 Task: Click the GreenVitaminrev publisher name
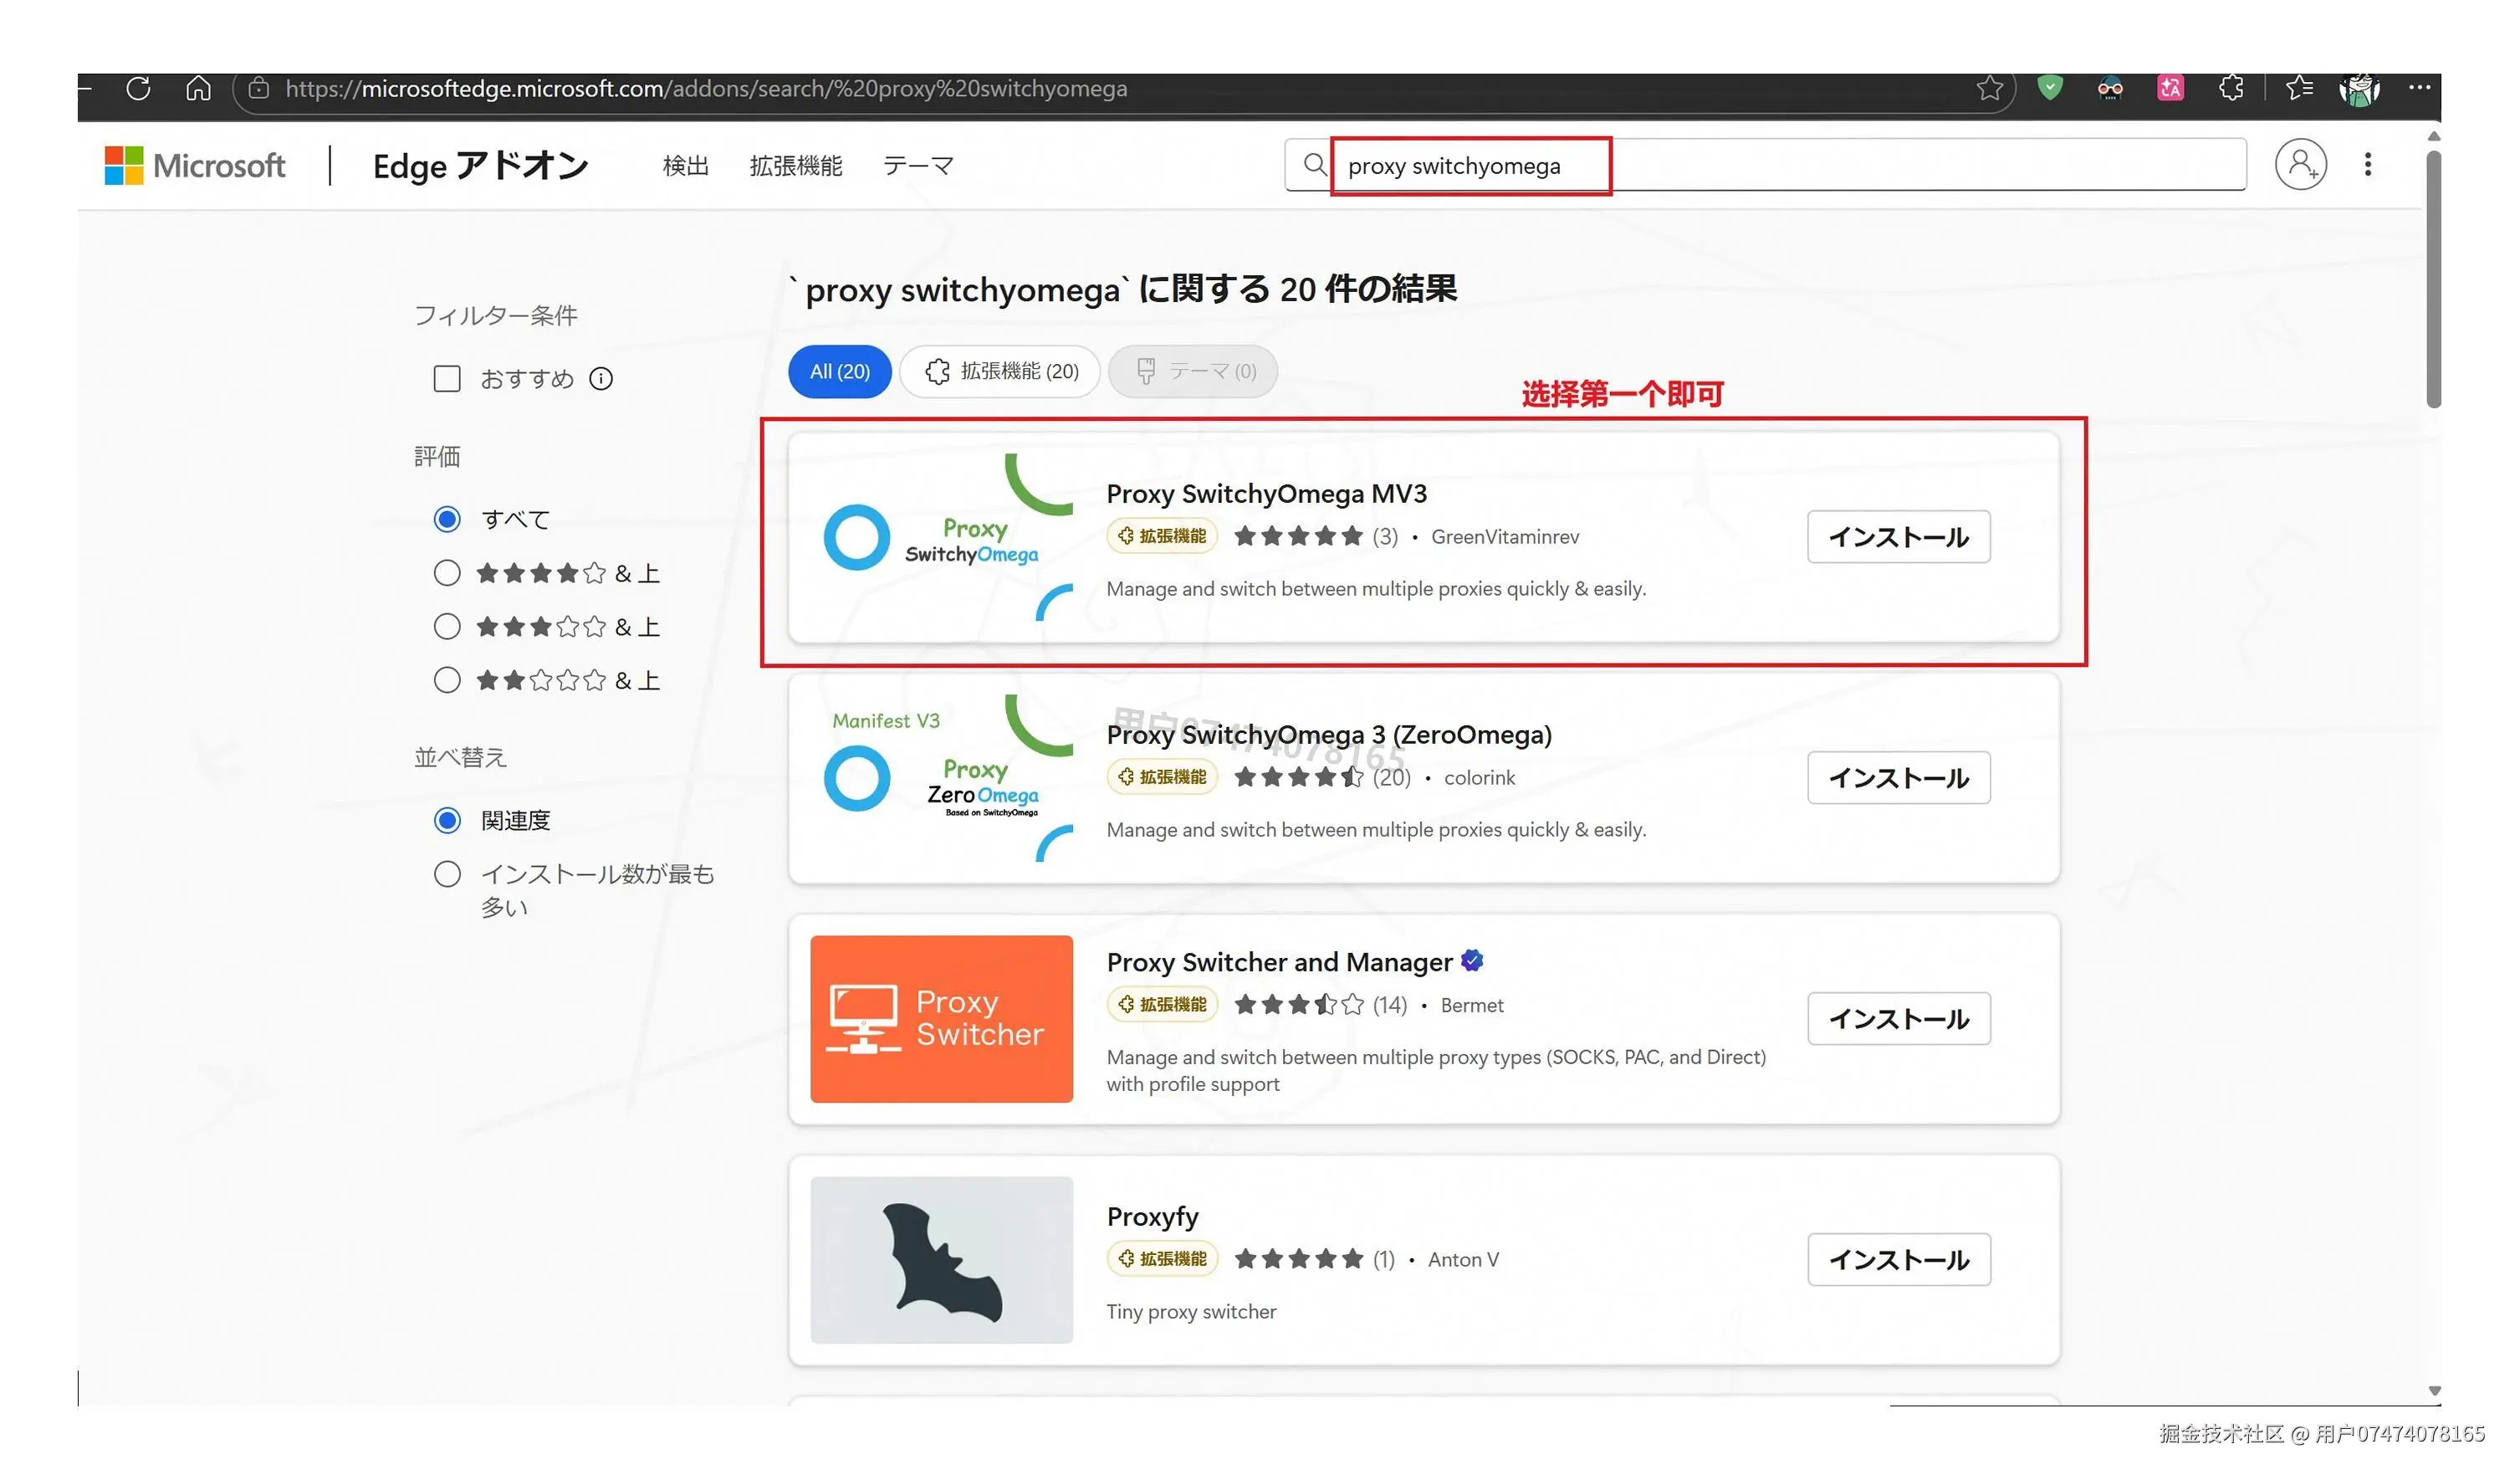1504,537
